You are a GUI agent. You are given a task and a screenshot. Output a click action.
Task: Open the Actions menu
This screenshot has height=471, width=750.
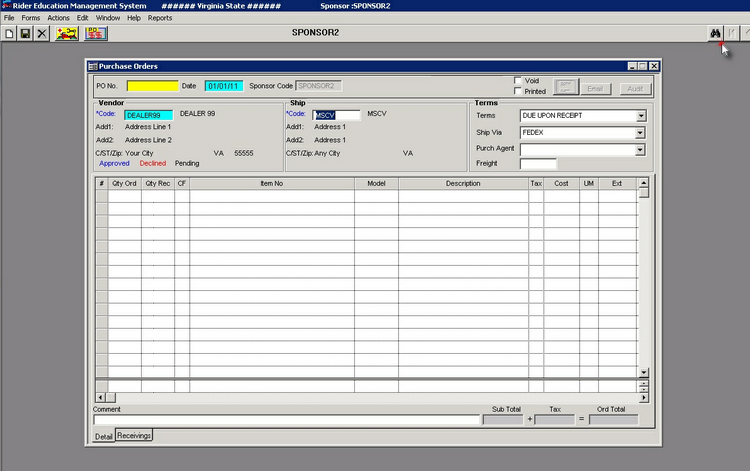tap(58, 18)
